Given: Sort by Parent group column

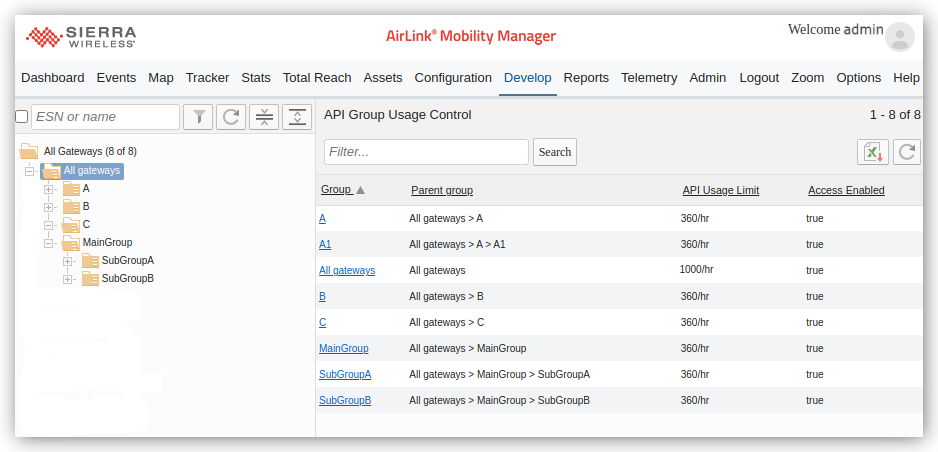Looking at the screenshot, I should 442,190.
